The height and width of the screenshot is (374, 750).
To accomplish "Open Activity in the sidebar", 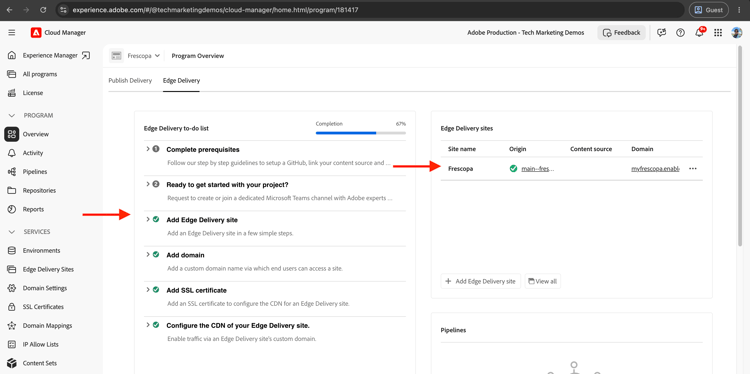I will (x=33, y=153).
